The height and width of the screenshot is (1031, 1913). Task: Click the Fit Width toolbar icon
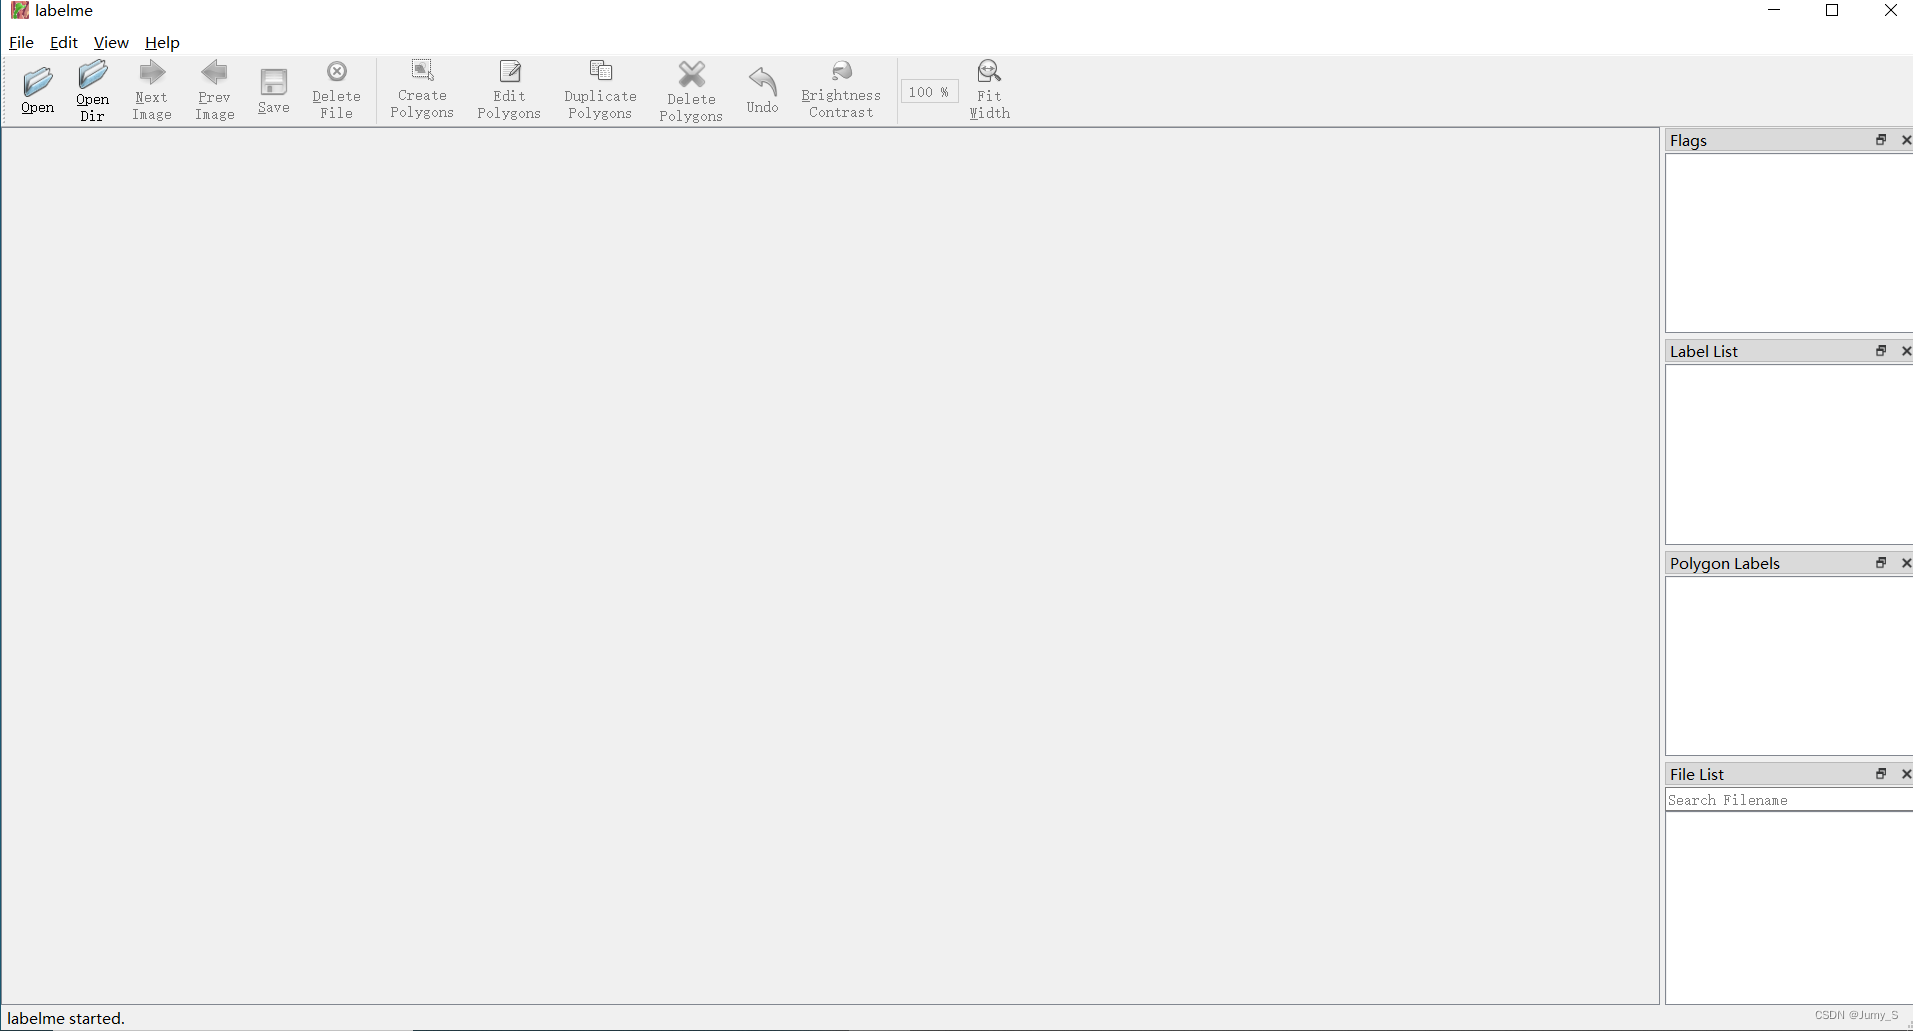(x=990, y=90)
